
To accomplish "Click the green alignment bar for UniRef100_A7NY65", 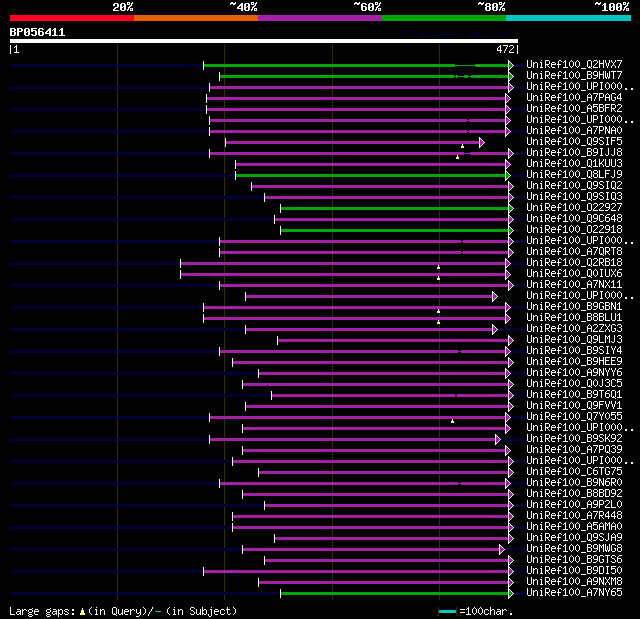I will [395, 594].
